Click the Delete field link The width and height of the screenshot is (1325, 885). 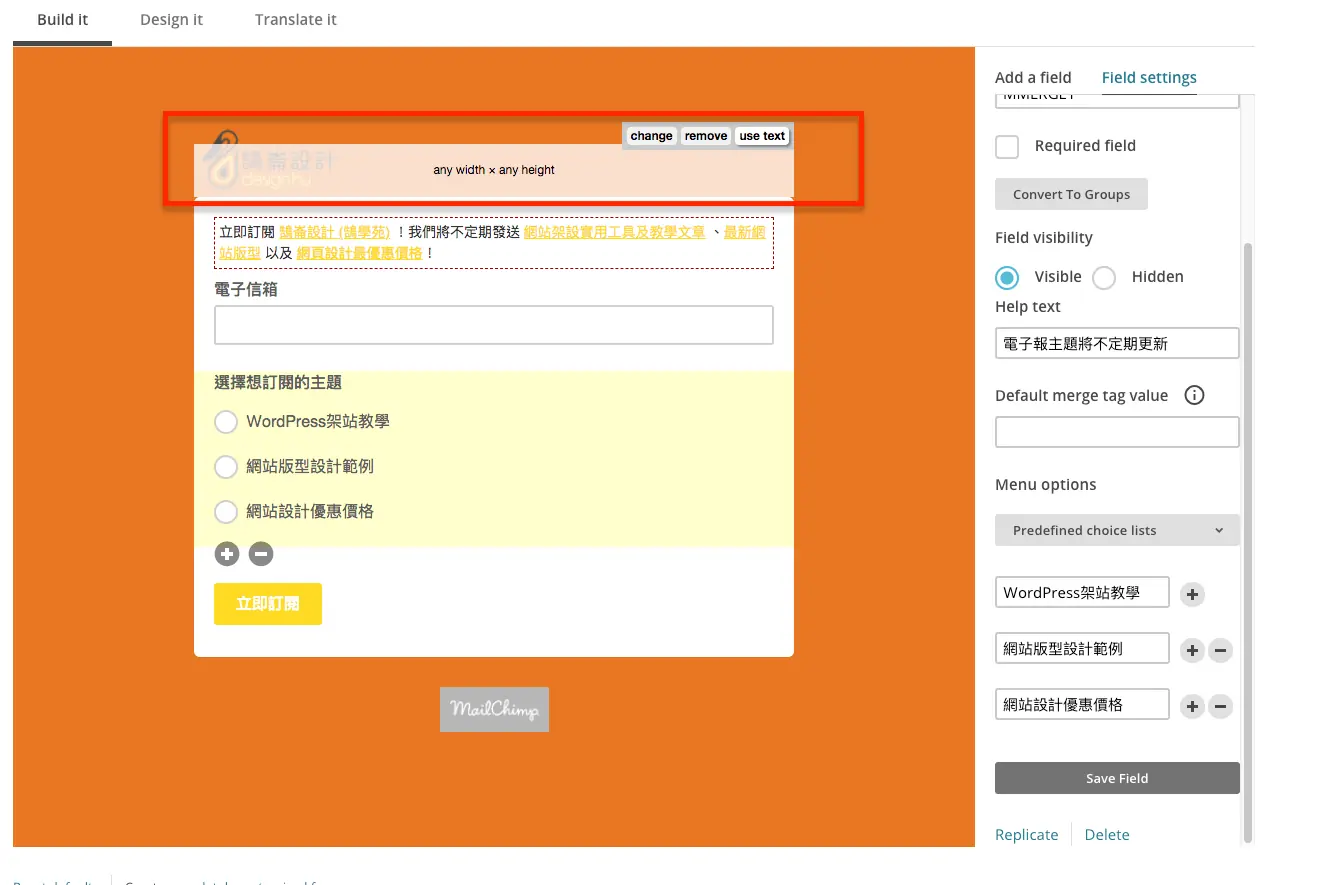pyautogui.click(x=1107, y=835)
